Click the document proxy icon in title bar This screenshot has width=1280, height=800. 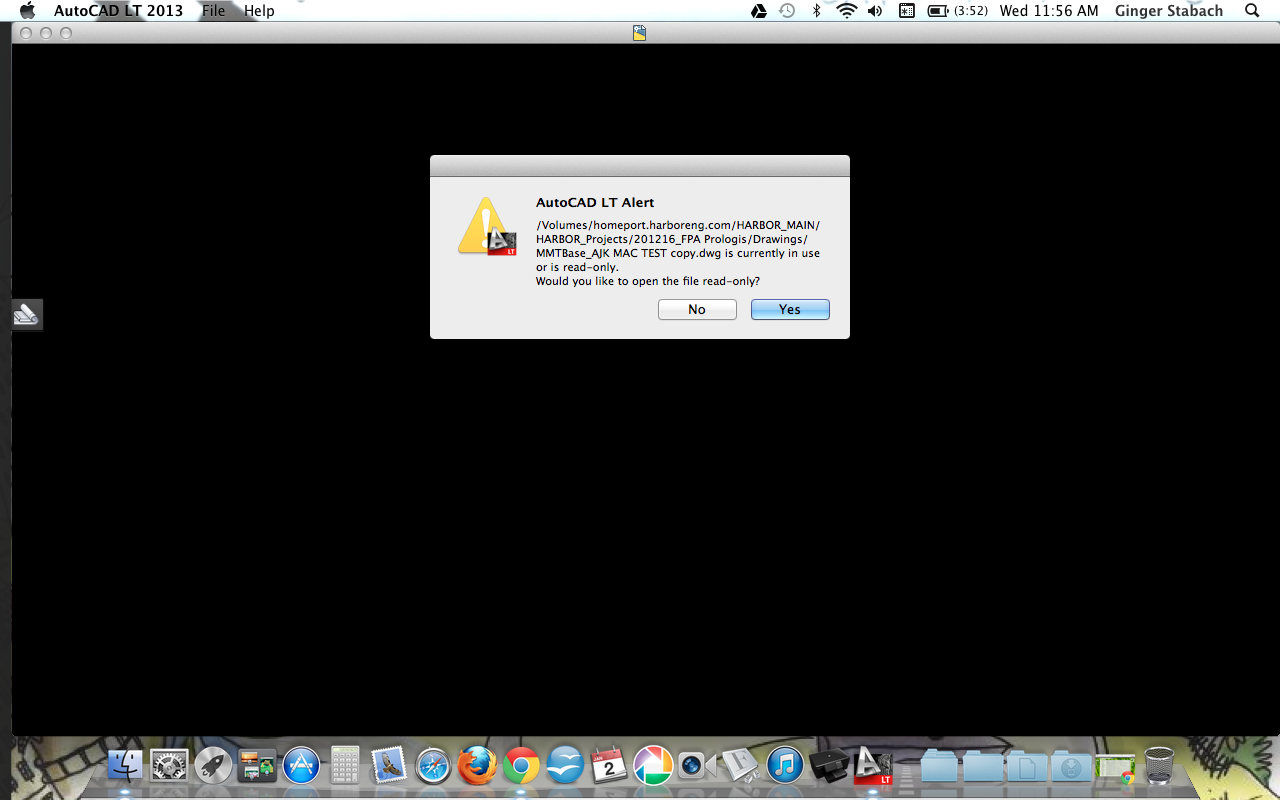tap(640, 33)
